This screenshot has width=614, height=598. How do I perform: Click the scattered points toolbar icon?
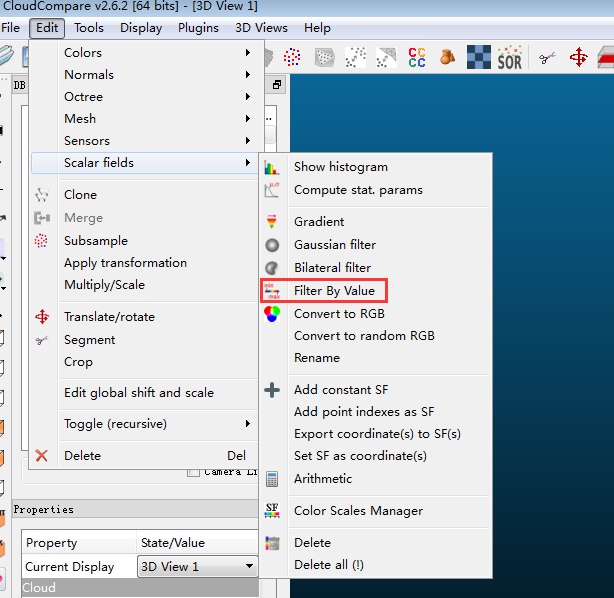tap(356, 57)
